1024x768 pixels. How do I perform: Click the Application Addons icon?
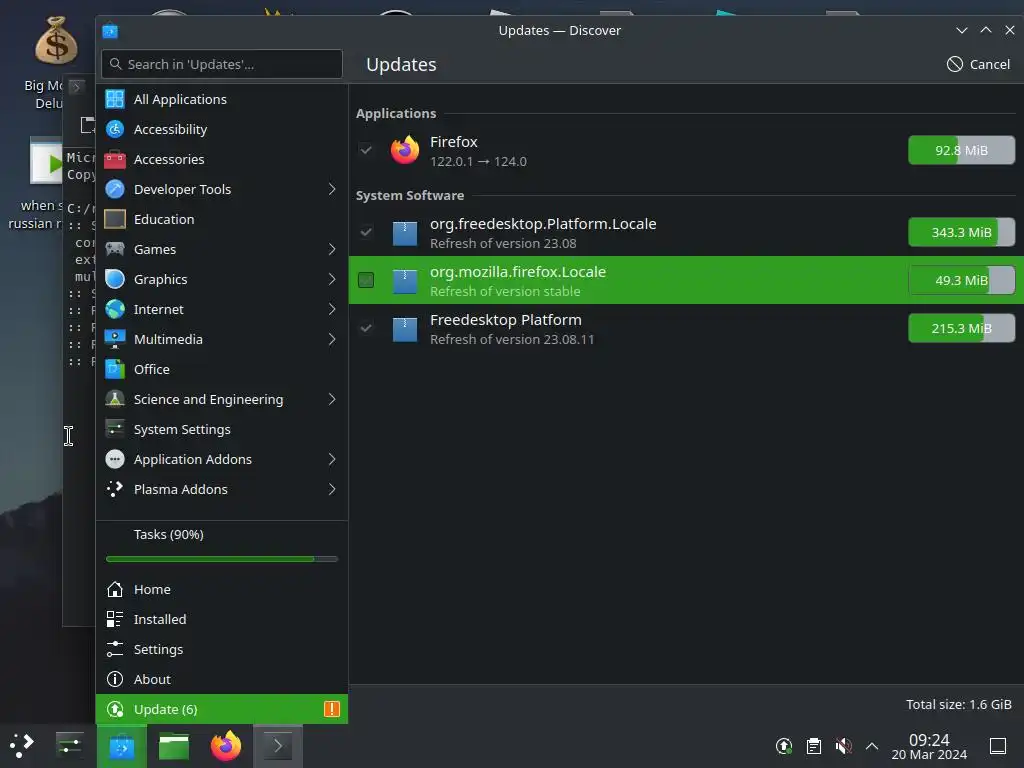coord(115,460)
